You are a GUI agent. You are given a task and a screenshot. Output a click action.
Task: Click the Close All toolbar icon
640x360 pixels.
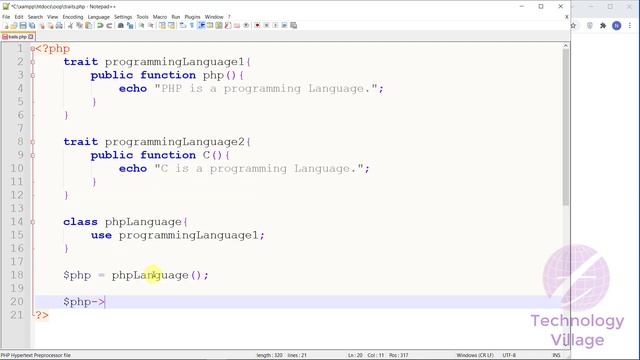[51, 25]
